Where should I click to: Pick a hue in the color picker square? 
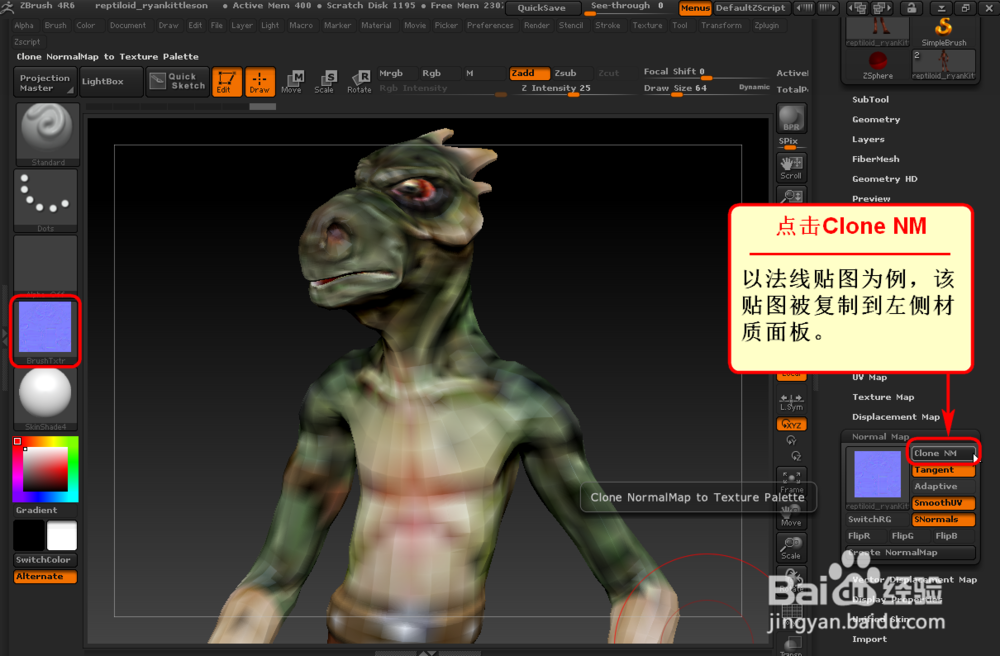pyautogui.click(x=45, y=469)
